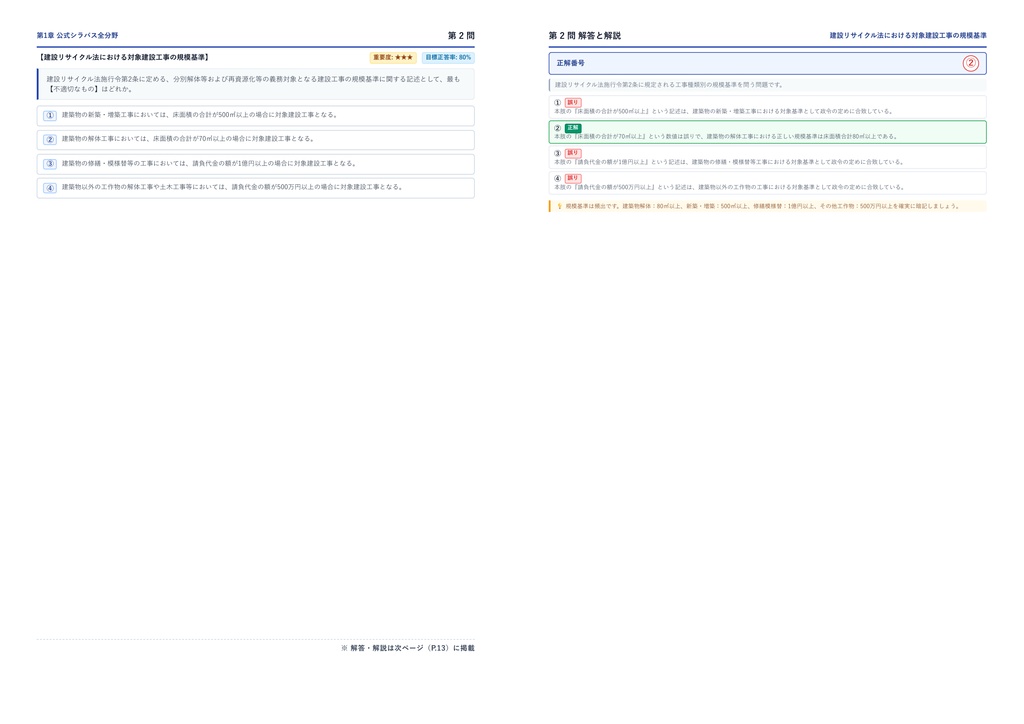Click explanation ③ text about 請負代金の額が1億円以上
The width and height of the screenshot is (1024, 724).
pyautogui.click(x=729, y=162)
